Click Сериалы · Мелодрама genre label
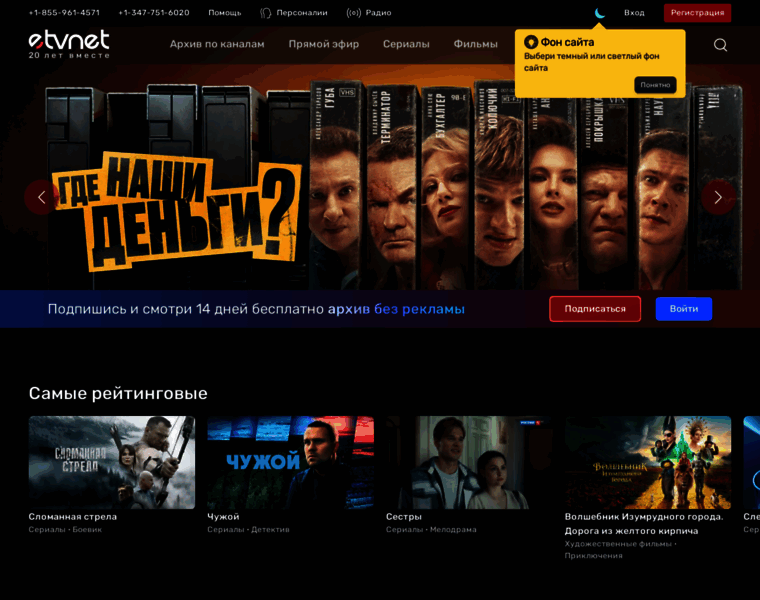The image size is (760, 600). pos(431,530)
